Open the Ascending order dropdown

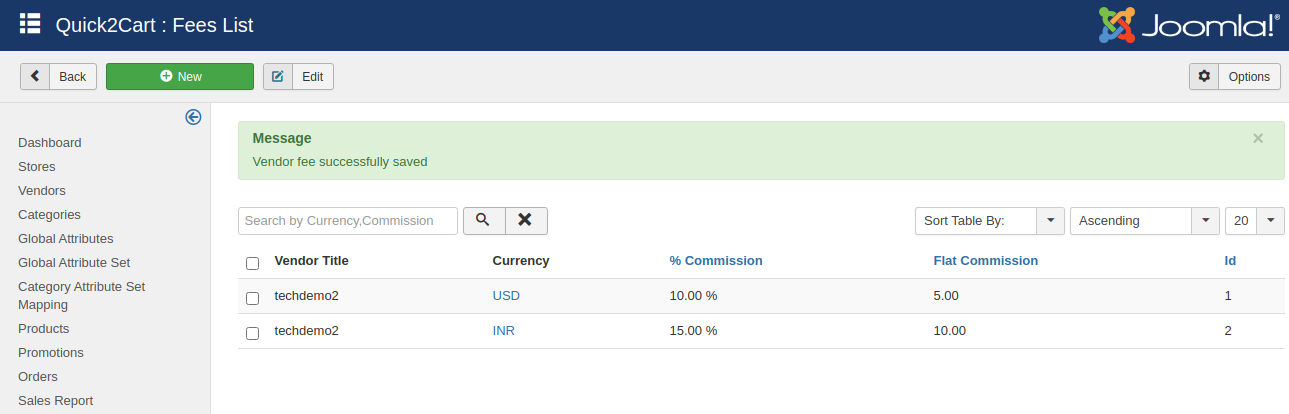click(x=1144, y=221)
